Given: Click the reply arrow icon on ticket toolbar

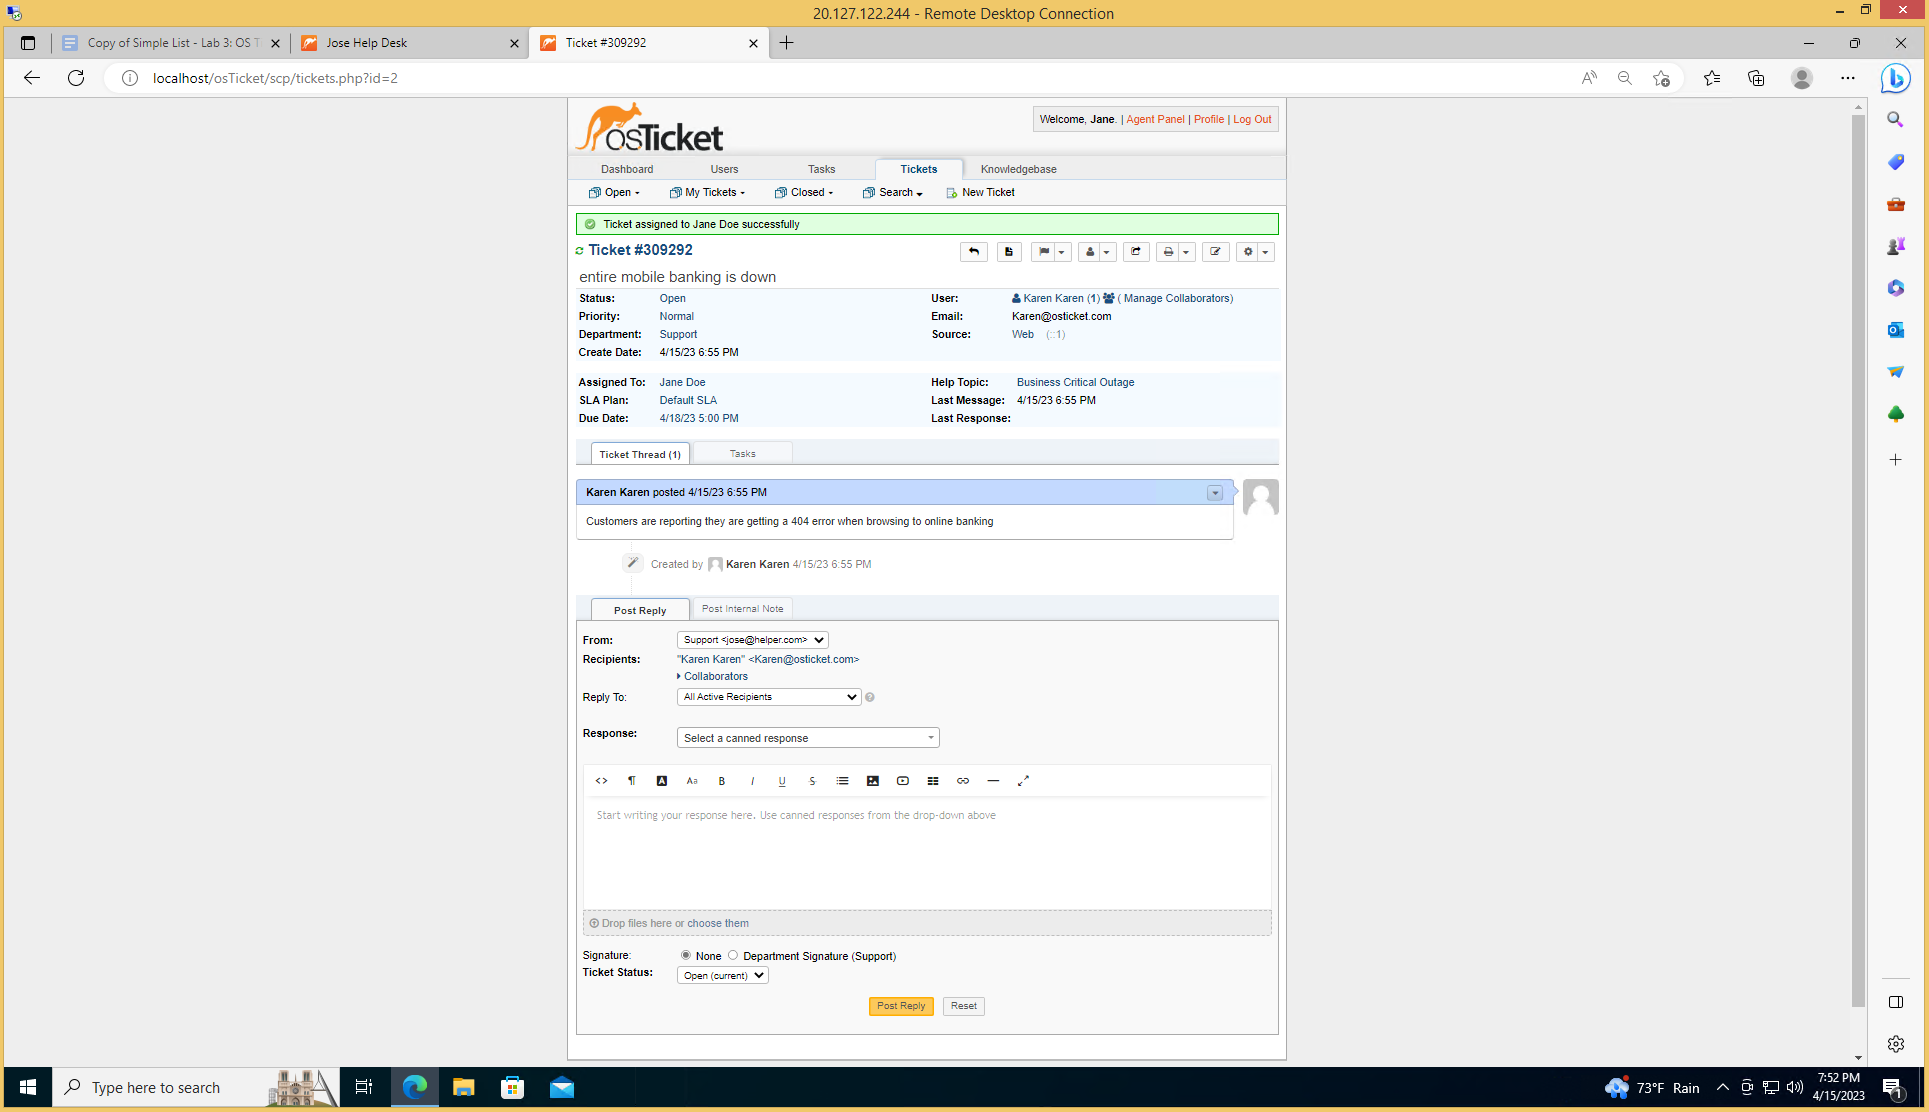Looking at the screenshot, I should [973, 251].
